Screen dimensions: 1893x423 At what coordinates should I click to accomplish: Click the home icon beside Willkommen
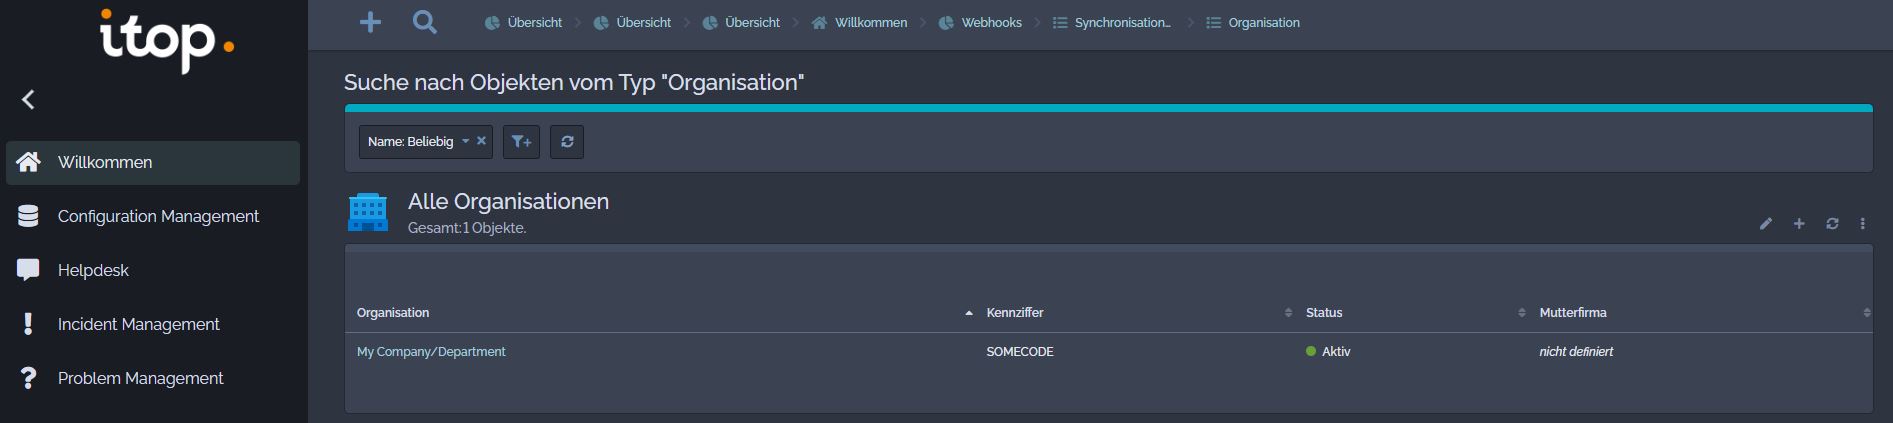(28, 162)
